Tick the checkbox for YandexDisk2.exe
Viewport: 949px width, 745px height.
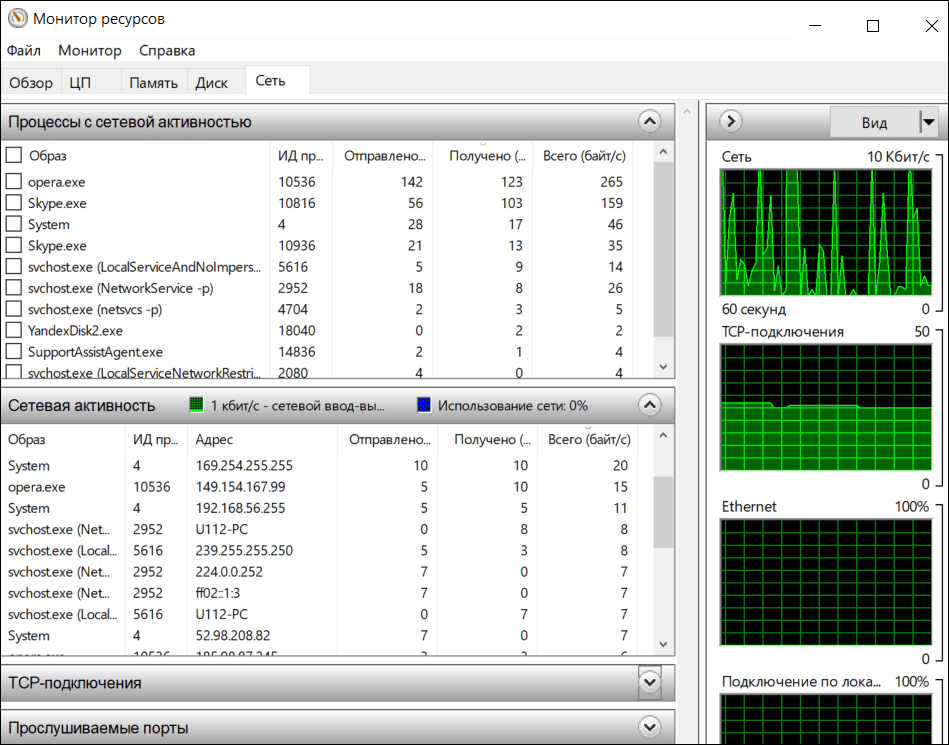click(x=14, y=330)
